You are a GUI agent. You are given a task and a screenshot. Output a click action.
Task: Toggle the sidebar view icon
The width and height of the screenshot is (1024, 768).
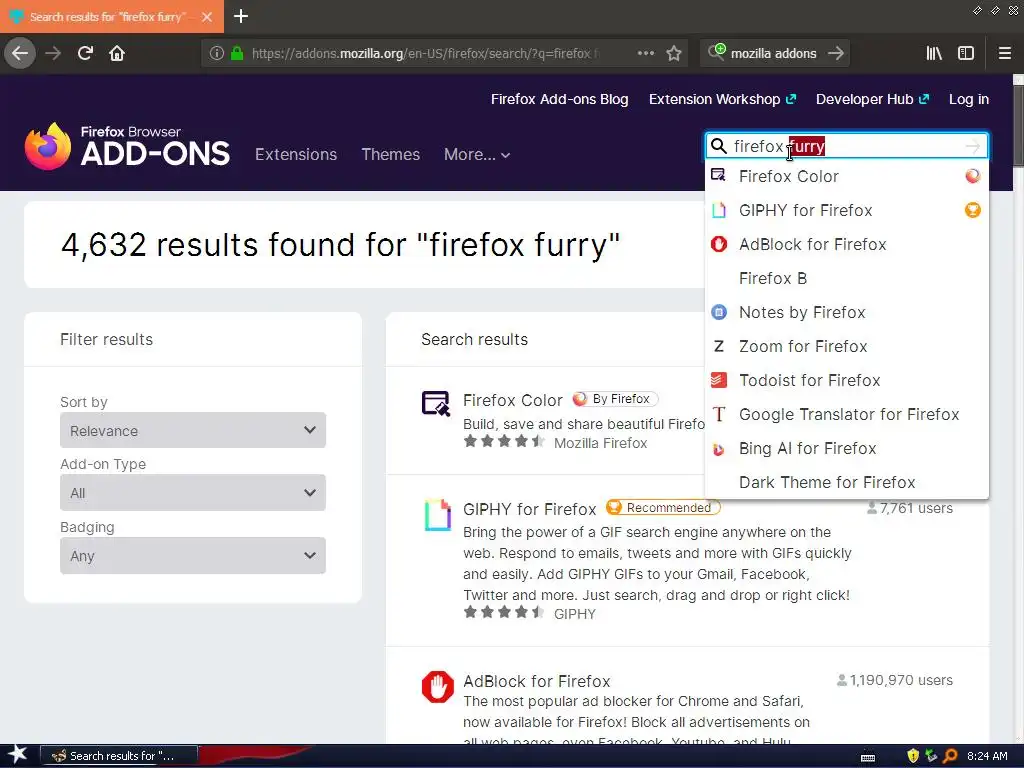(966, 53)
